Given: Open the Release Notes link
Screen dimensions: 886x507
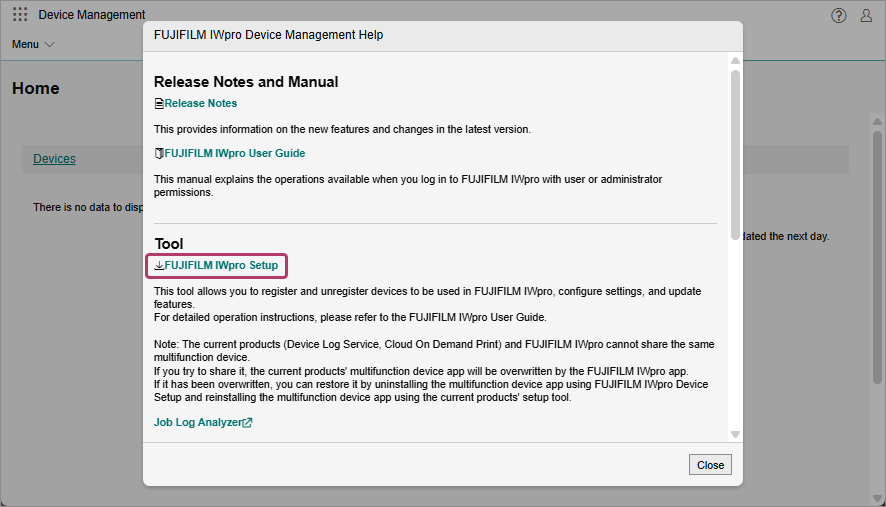Looking at the screenshot, I should [201, 103].
